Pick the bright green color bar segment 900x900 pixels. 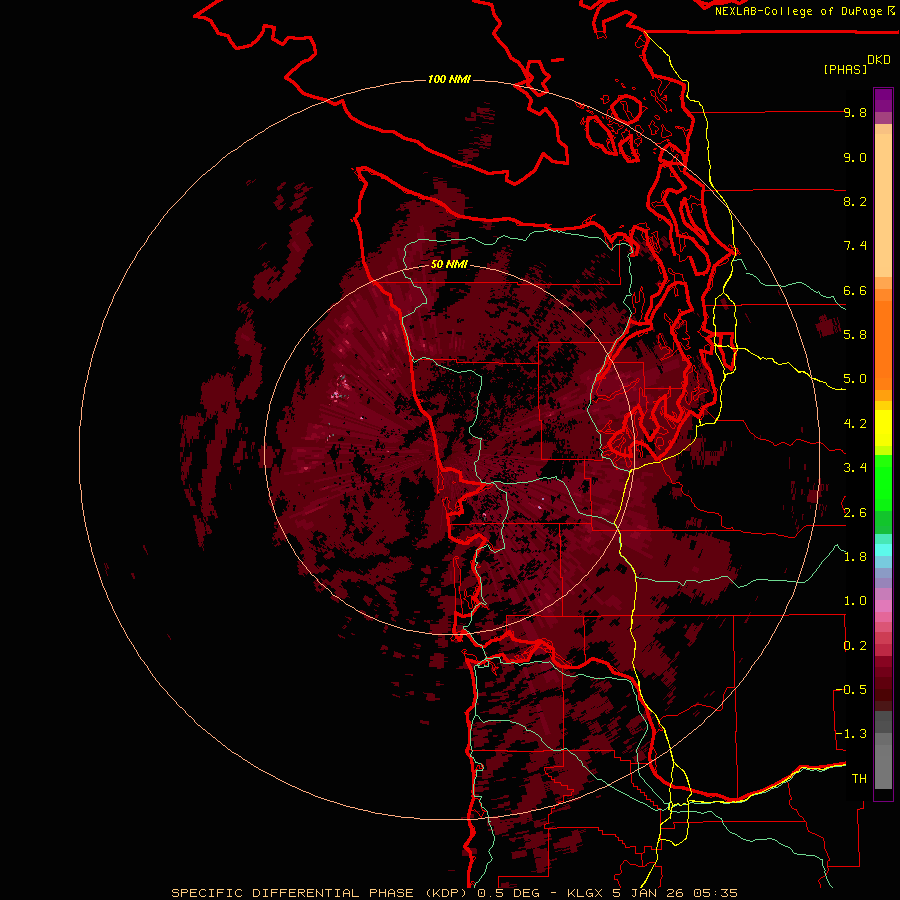tap(883, 484)
